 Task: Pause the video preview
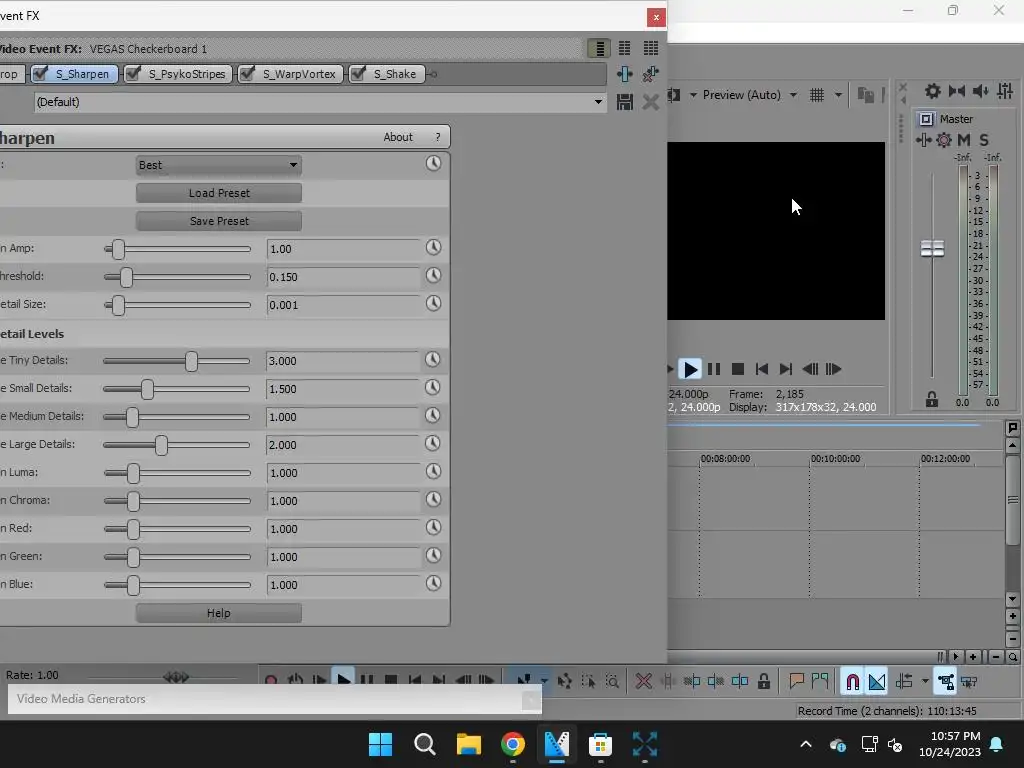714,370
